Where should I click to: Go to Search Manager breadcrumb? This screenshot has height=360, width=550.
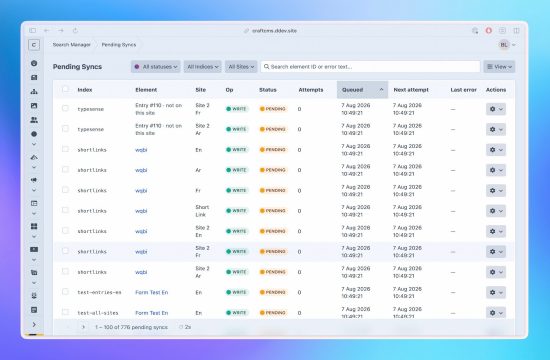72,45
